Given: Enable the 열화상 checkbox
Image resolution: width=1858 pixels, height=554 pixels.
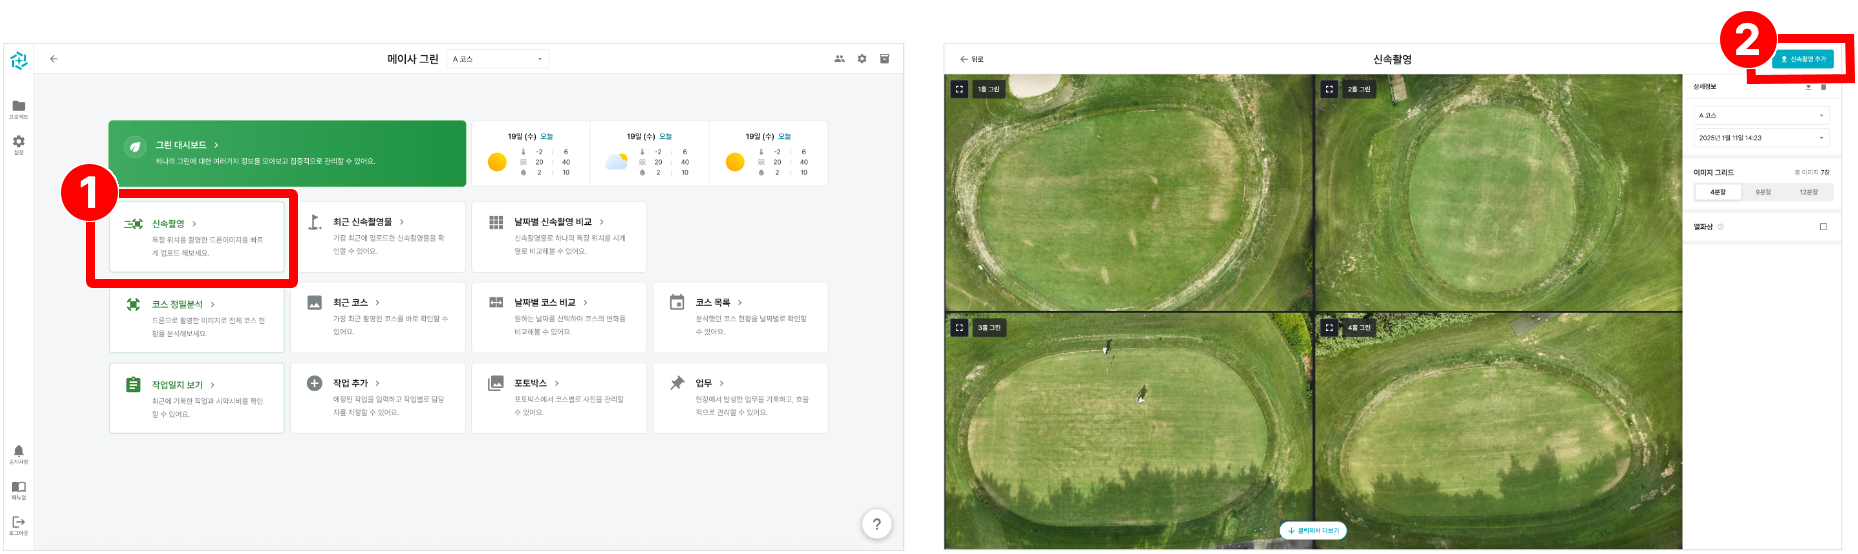Looking at the screenshot, I should (x=1823, y=227).
